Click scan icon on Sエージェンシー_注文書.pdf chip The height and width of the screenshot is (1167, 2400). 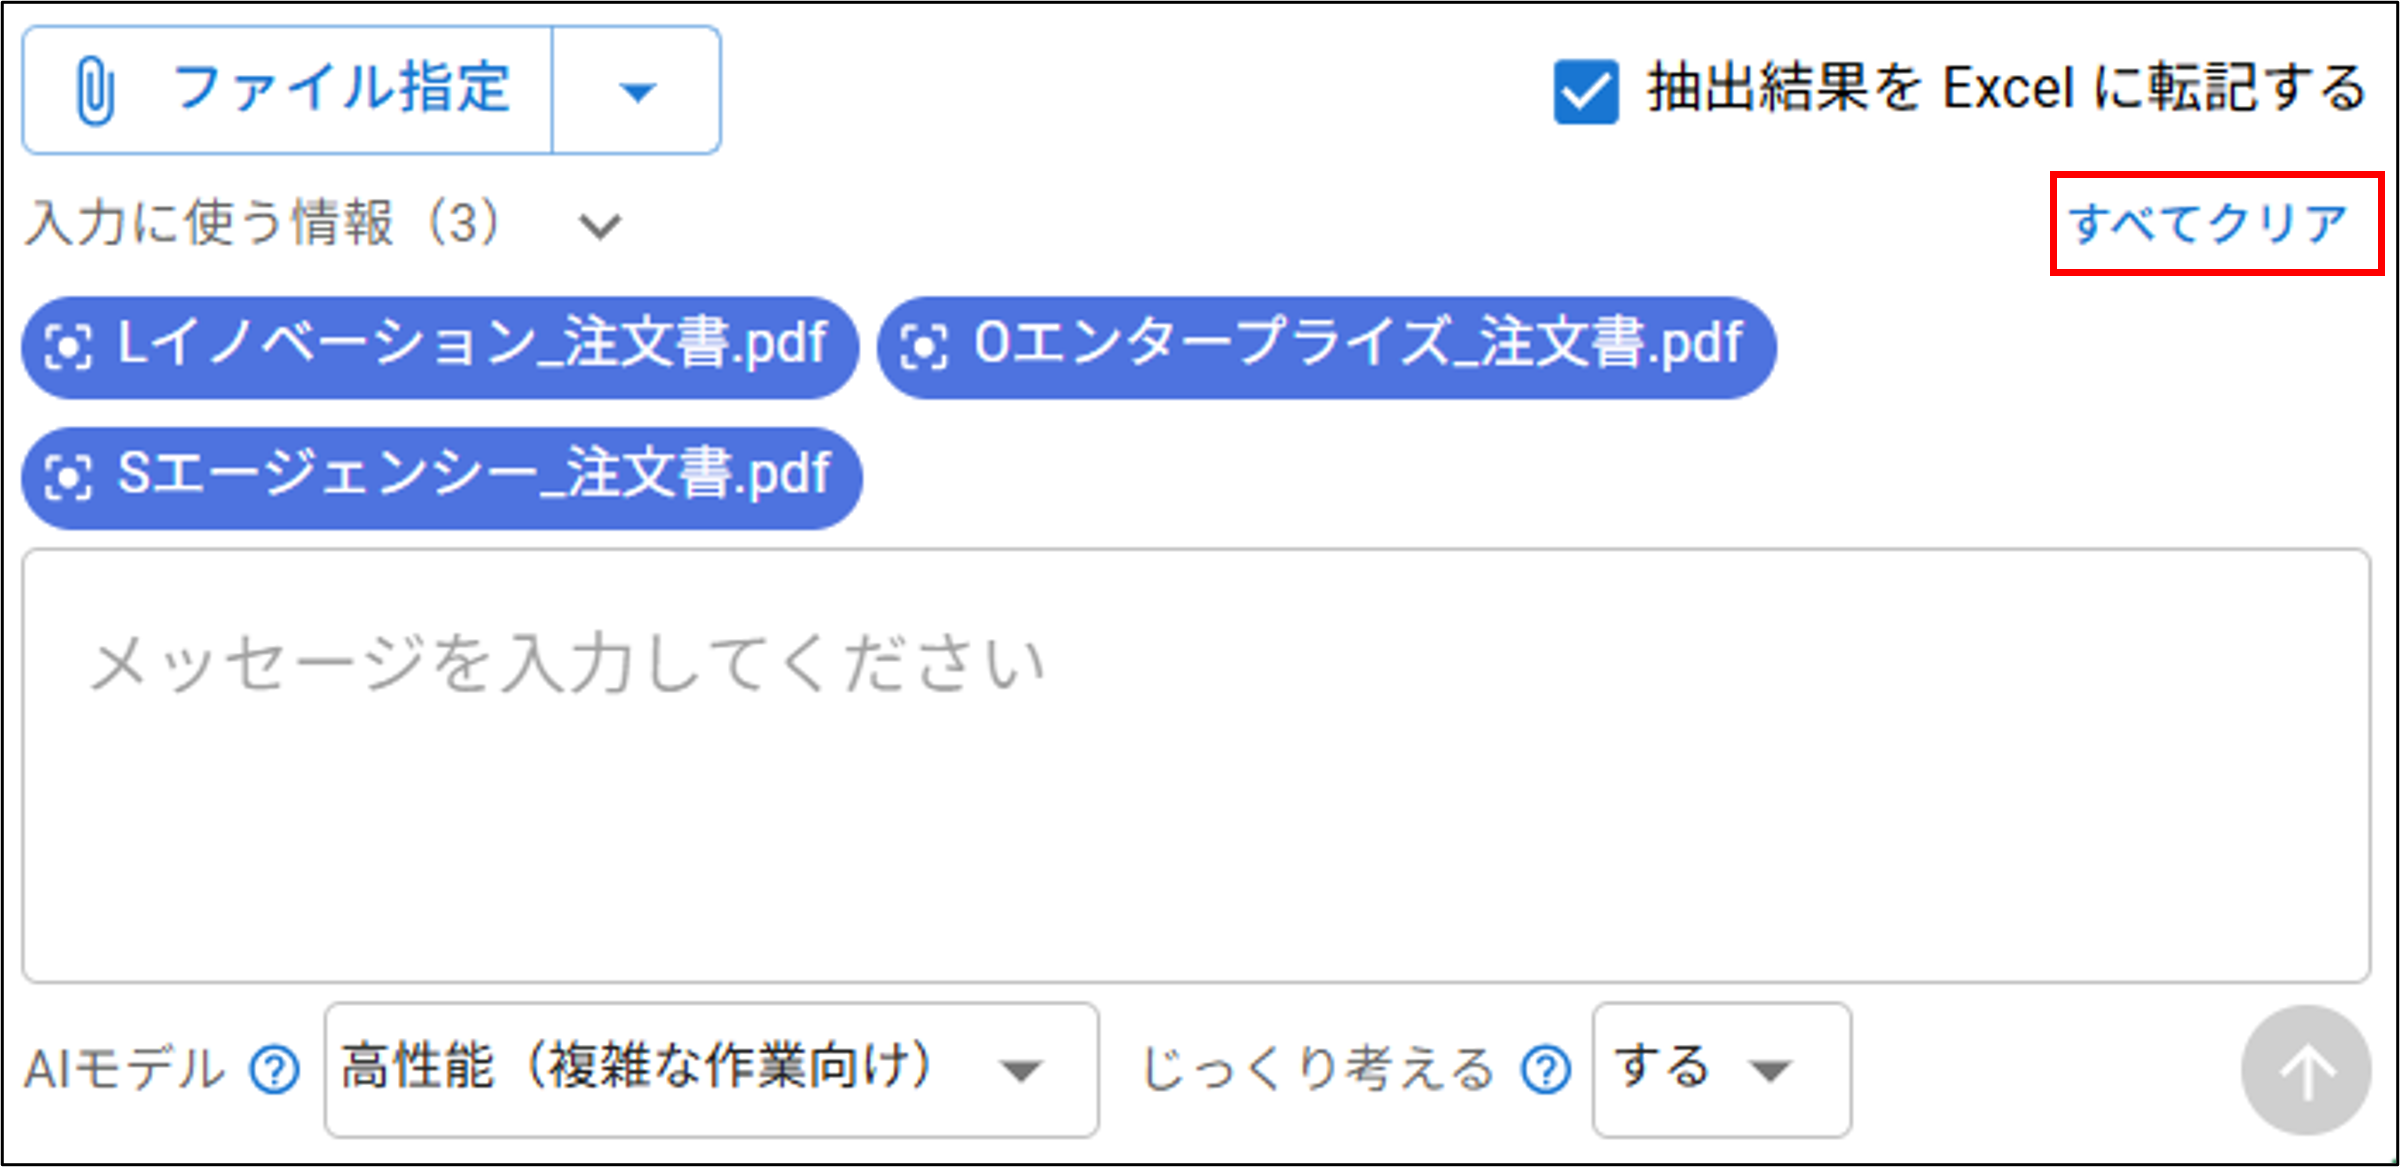point(69,477)
